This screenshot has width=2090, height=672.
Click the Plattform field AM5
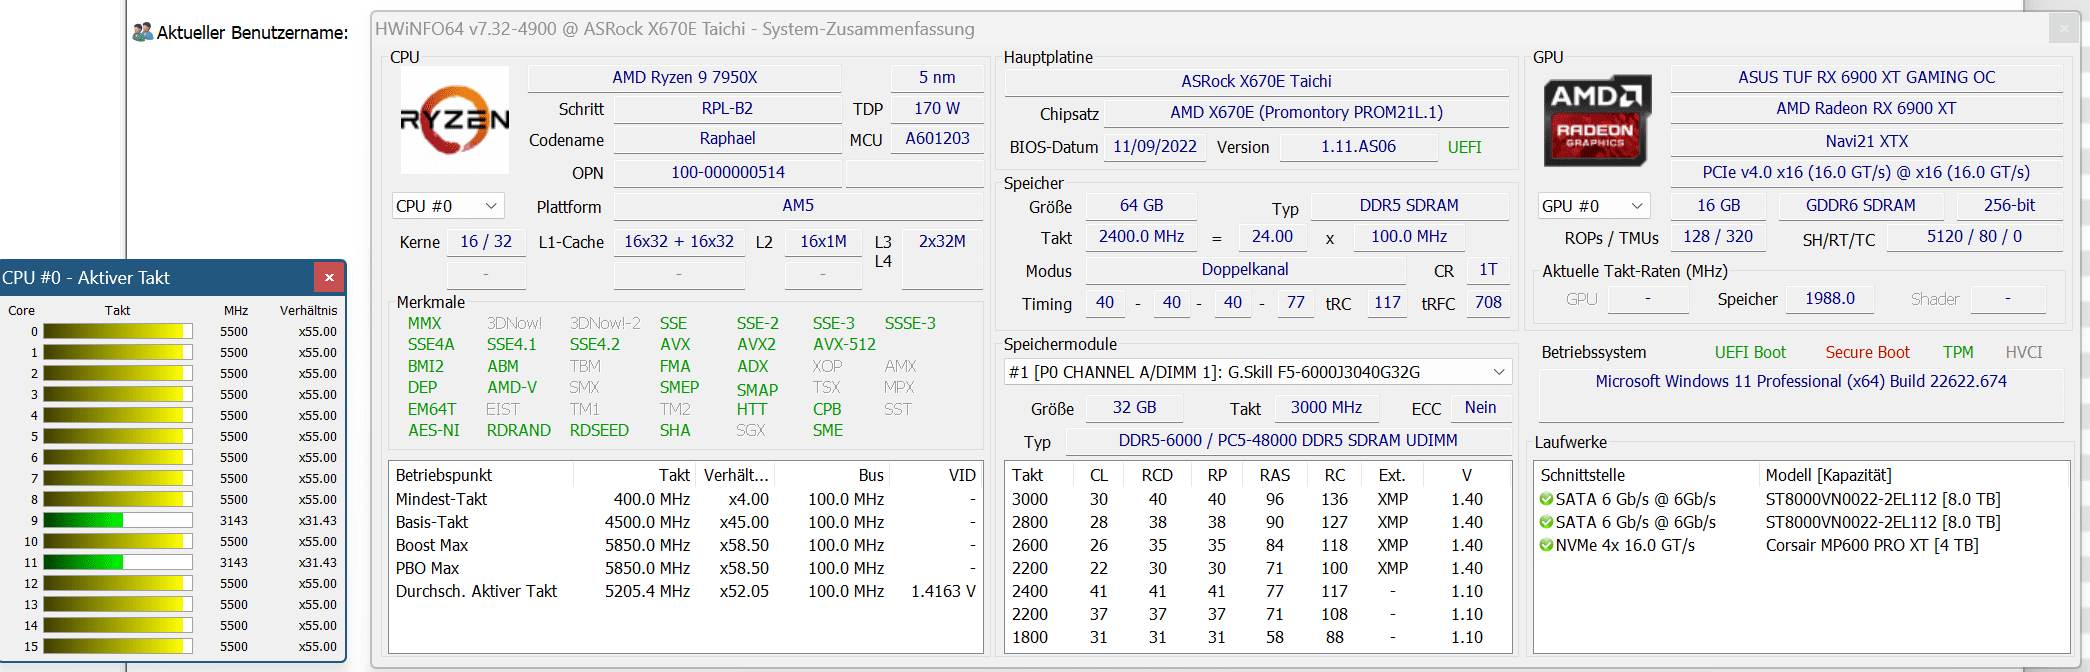point(798,206)
